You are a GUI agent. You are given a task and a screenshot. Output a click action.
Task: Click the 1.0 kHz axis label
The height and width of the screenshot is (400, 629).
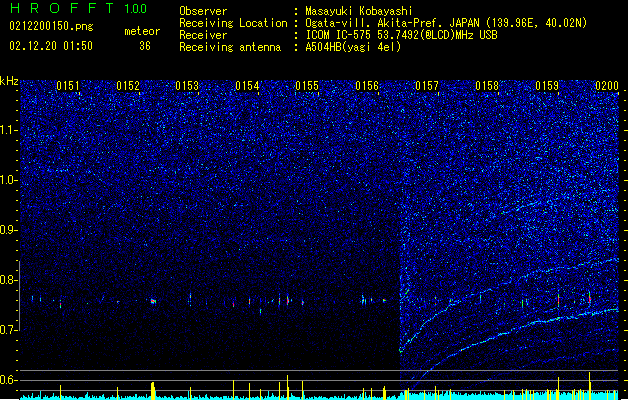[x=9, y=180]
